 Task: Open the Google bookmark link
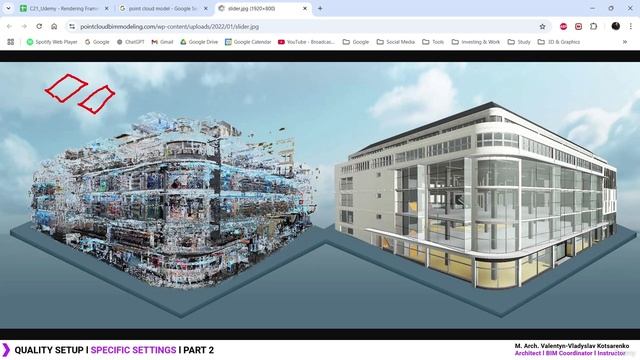coord(97,42)
